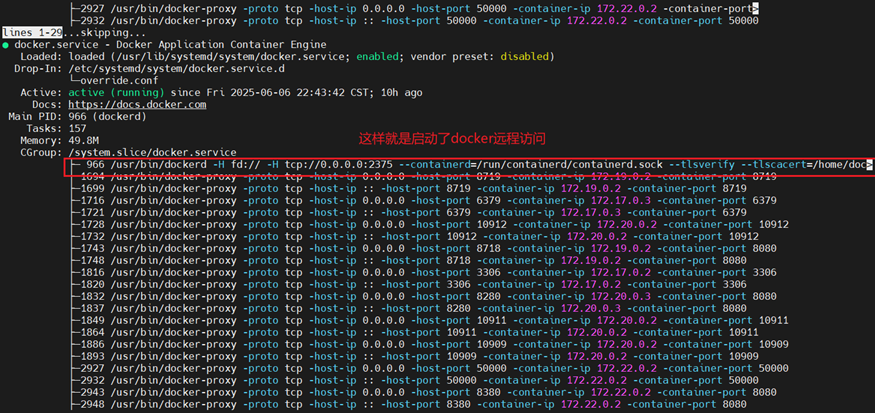
Task: Click the process row with PID 2948
Action: 410,405
